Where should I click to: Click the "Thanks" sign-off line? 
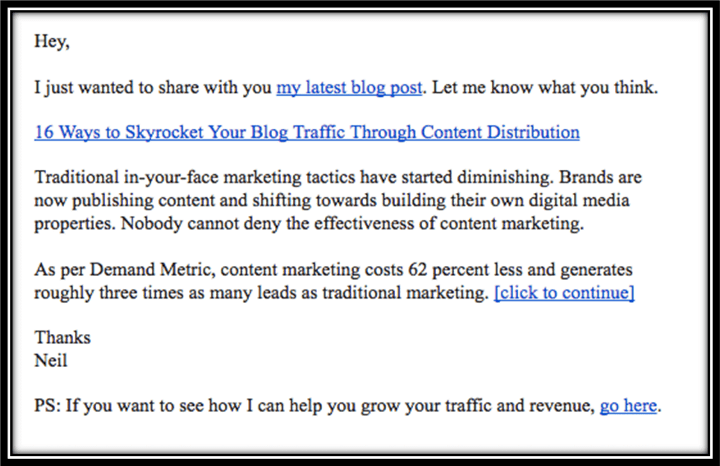pyautogui.click(x=62, y=337)
